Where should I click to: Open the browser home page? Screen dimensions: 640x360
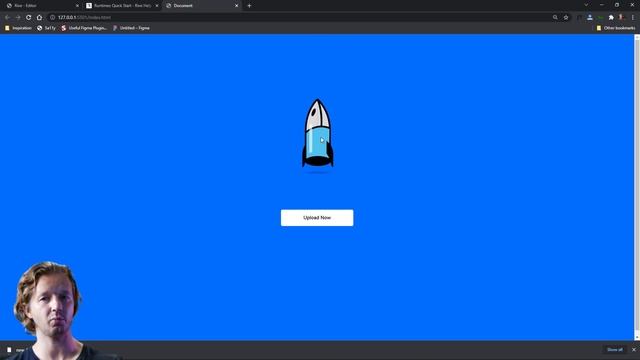coord(39,18)
